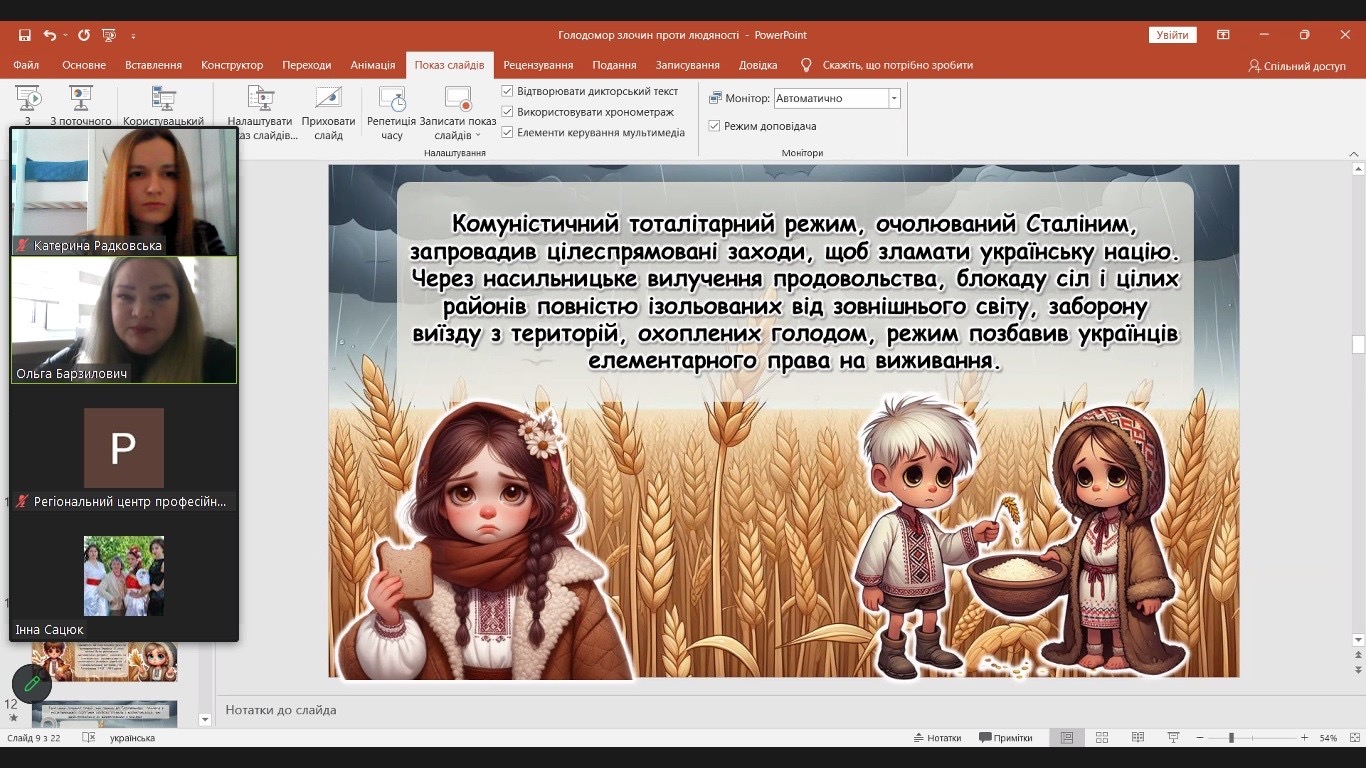Record the slide show

(x=456, y=105)
